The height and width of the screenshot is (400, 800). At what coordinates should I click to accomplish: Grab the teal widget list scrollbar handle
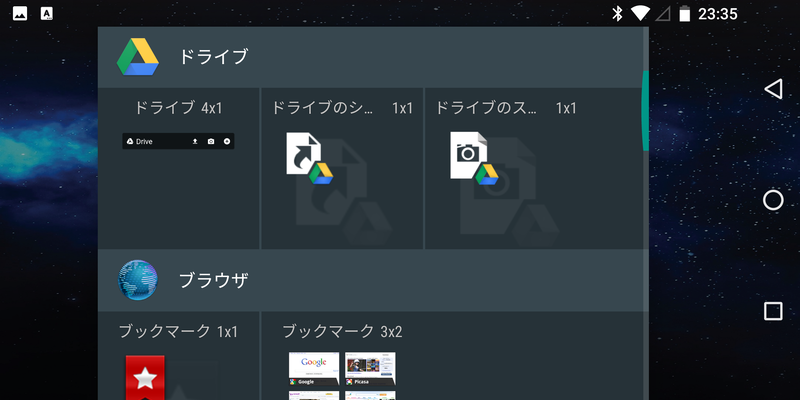645,111
